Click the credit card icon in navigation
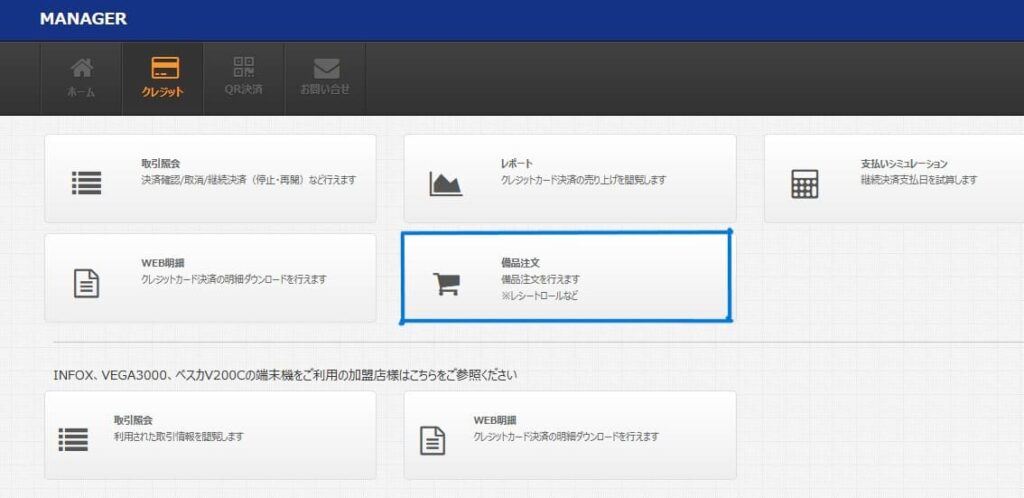Screen dimensions: 1024x498 pyautogui.click(x=165, y=68)
